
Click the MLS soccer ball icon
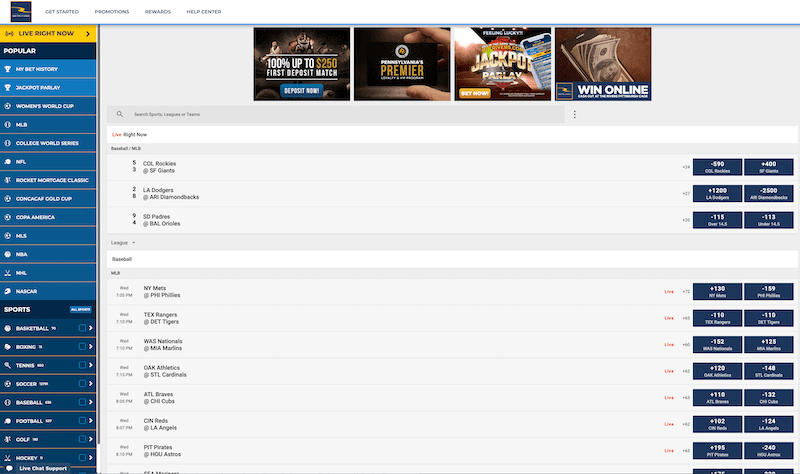pos(8,236)
